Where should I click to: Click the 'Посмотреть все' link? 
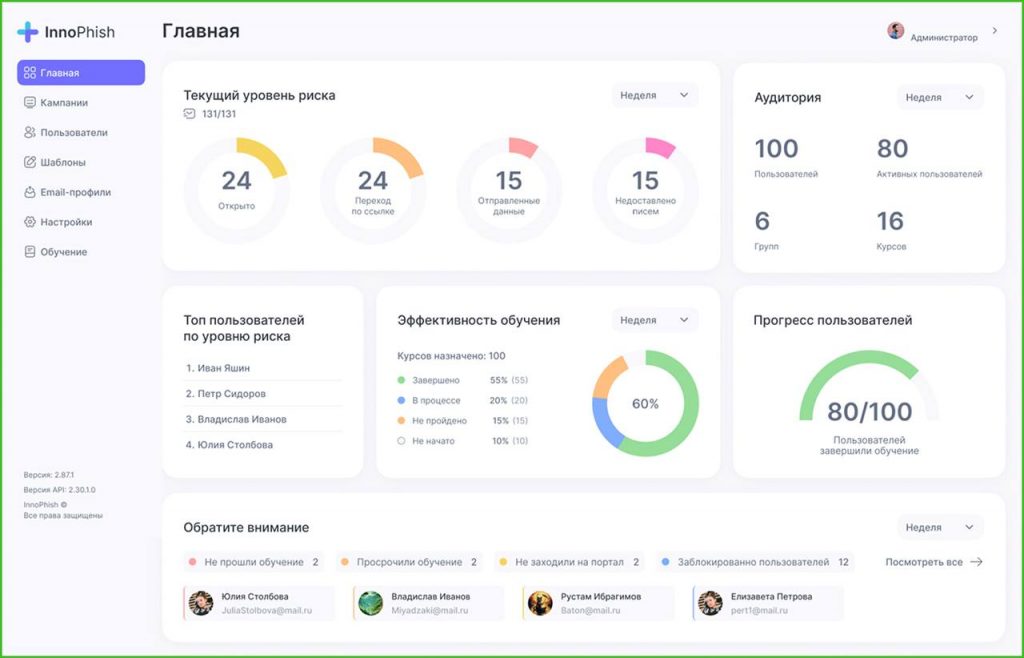(933, 562)
